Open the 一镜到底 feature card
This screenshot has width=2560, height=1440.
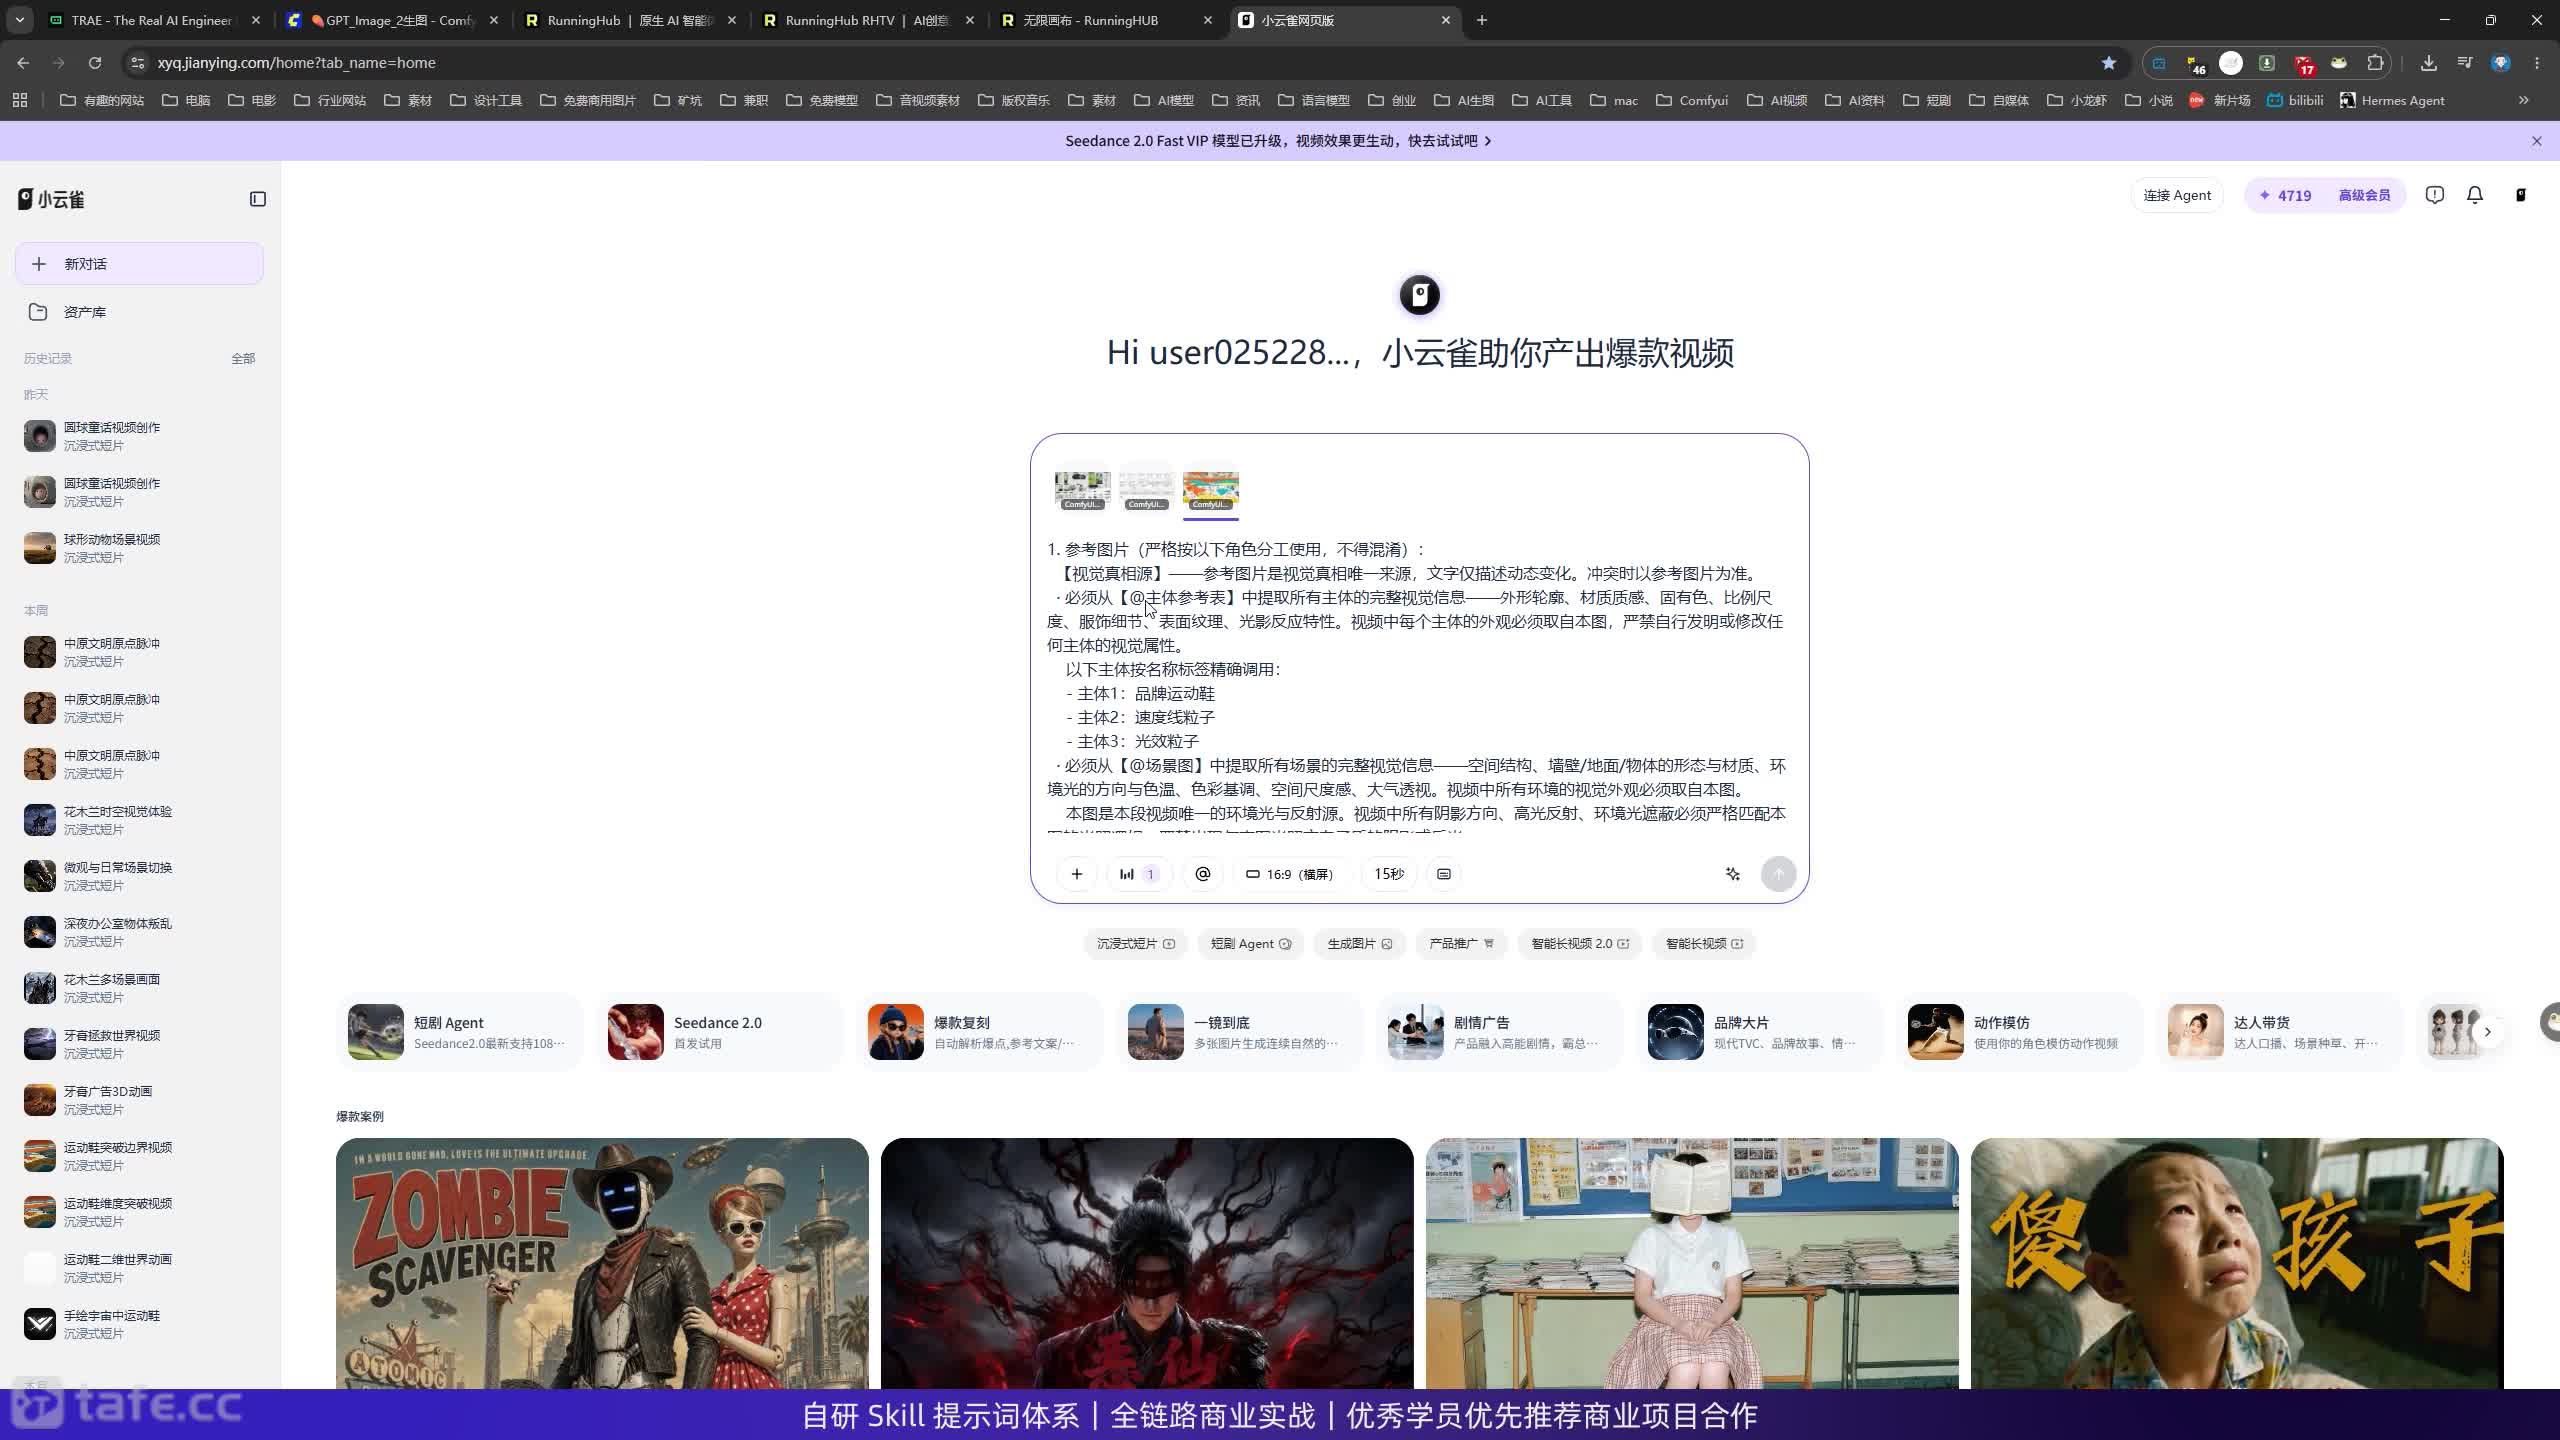pyautogui.click(x=1240, y=1032)
